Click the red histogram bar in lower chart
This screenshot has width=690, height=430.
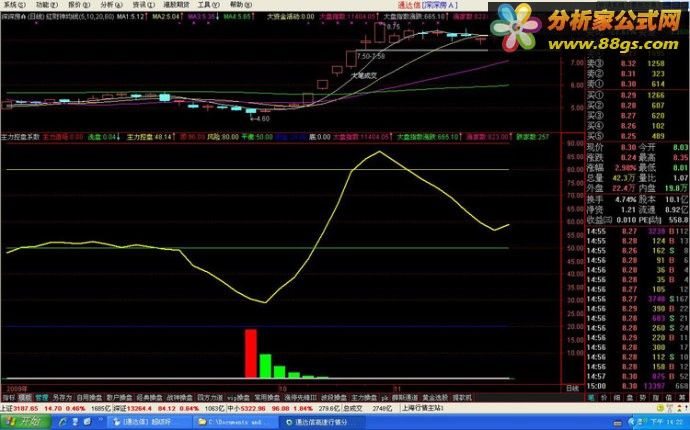point(251,354)
